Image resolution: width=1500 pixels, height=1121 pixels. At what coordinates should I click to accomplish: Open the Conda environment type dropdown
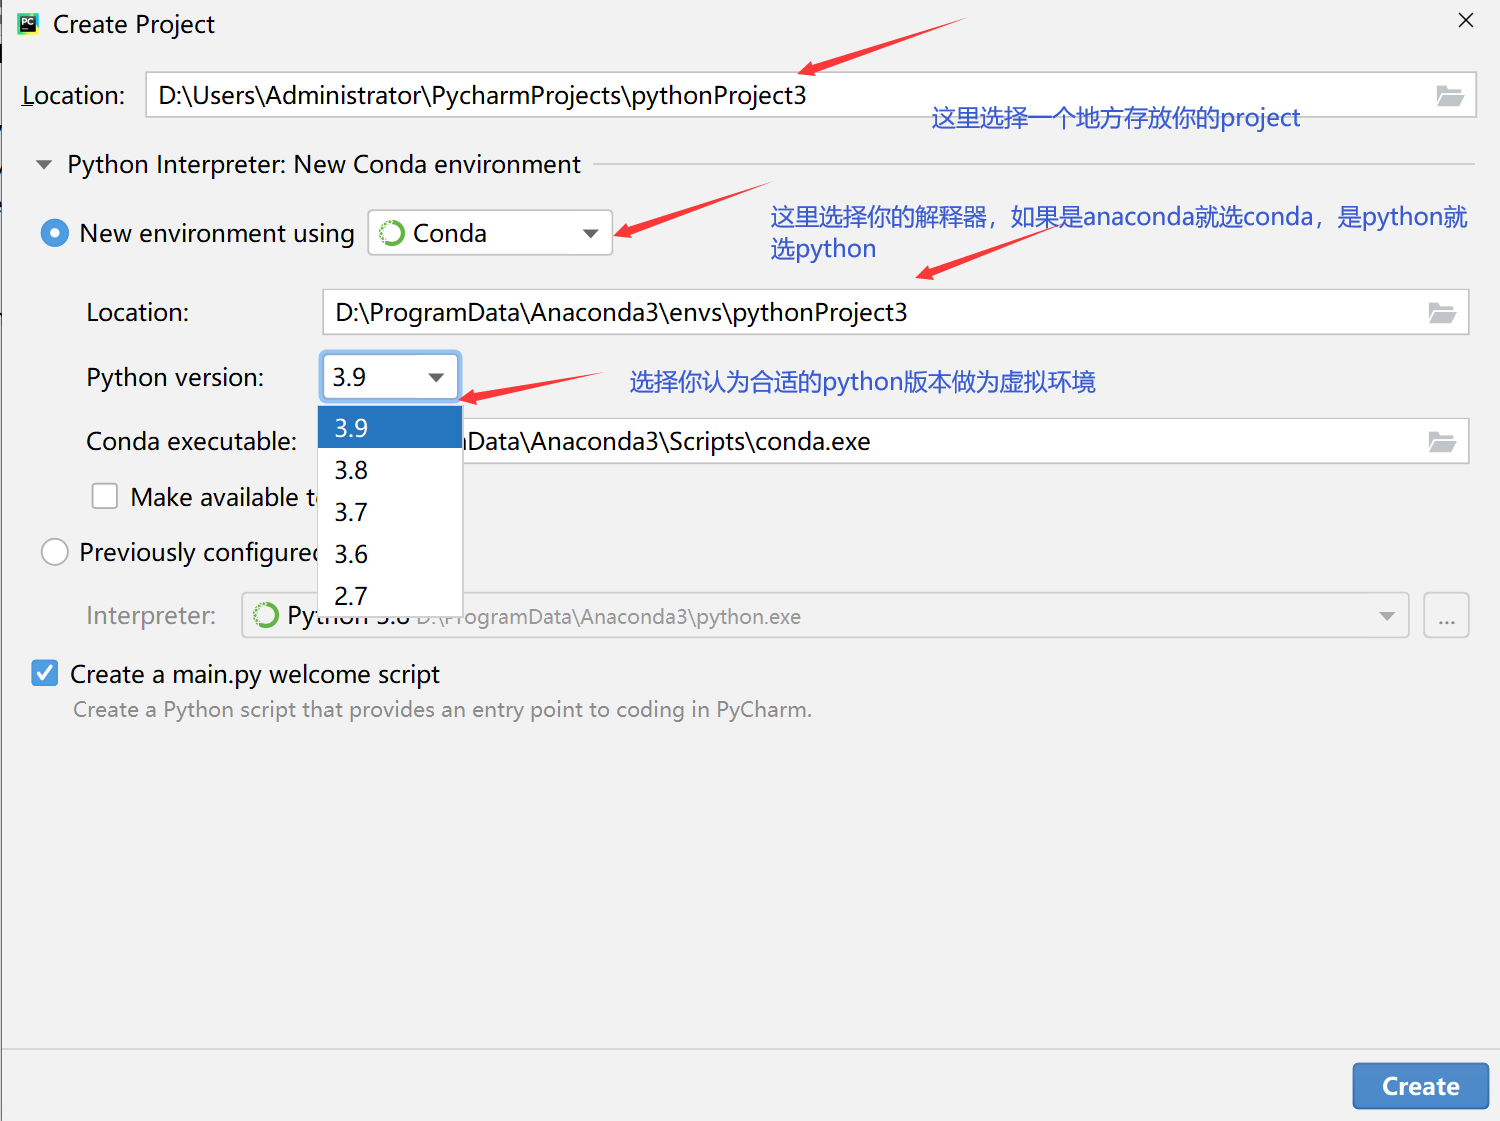[490, 233]
